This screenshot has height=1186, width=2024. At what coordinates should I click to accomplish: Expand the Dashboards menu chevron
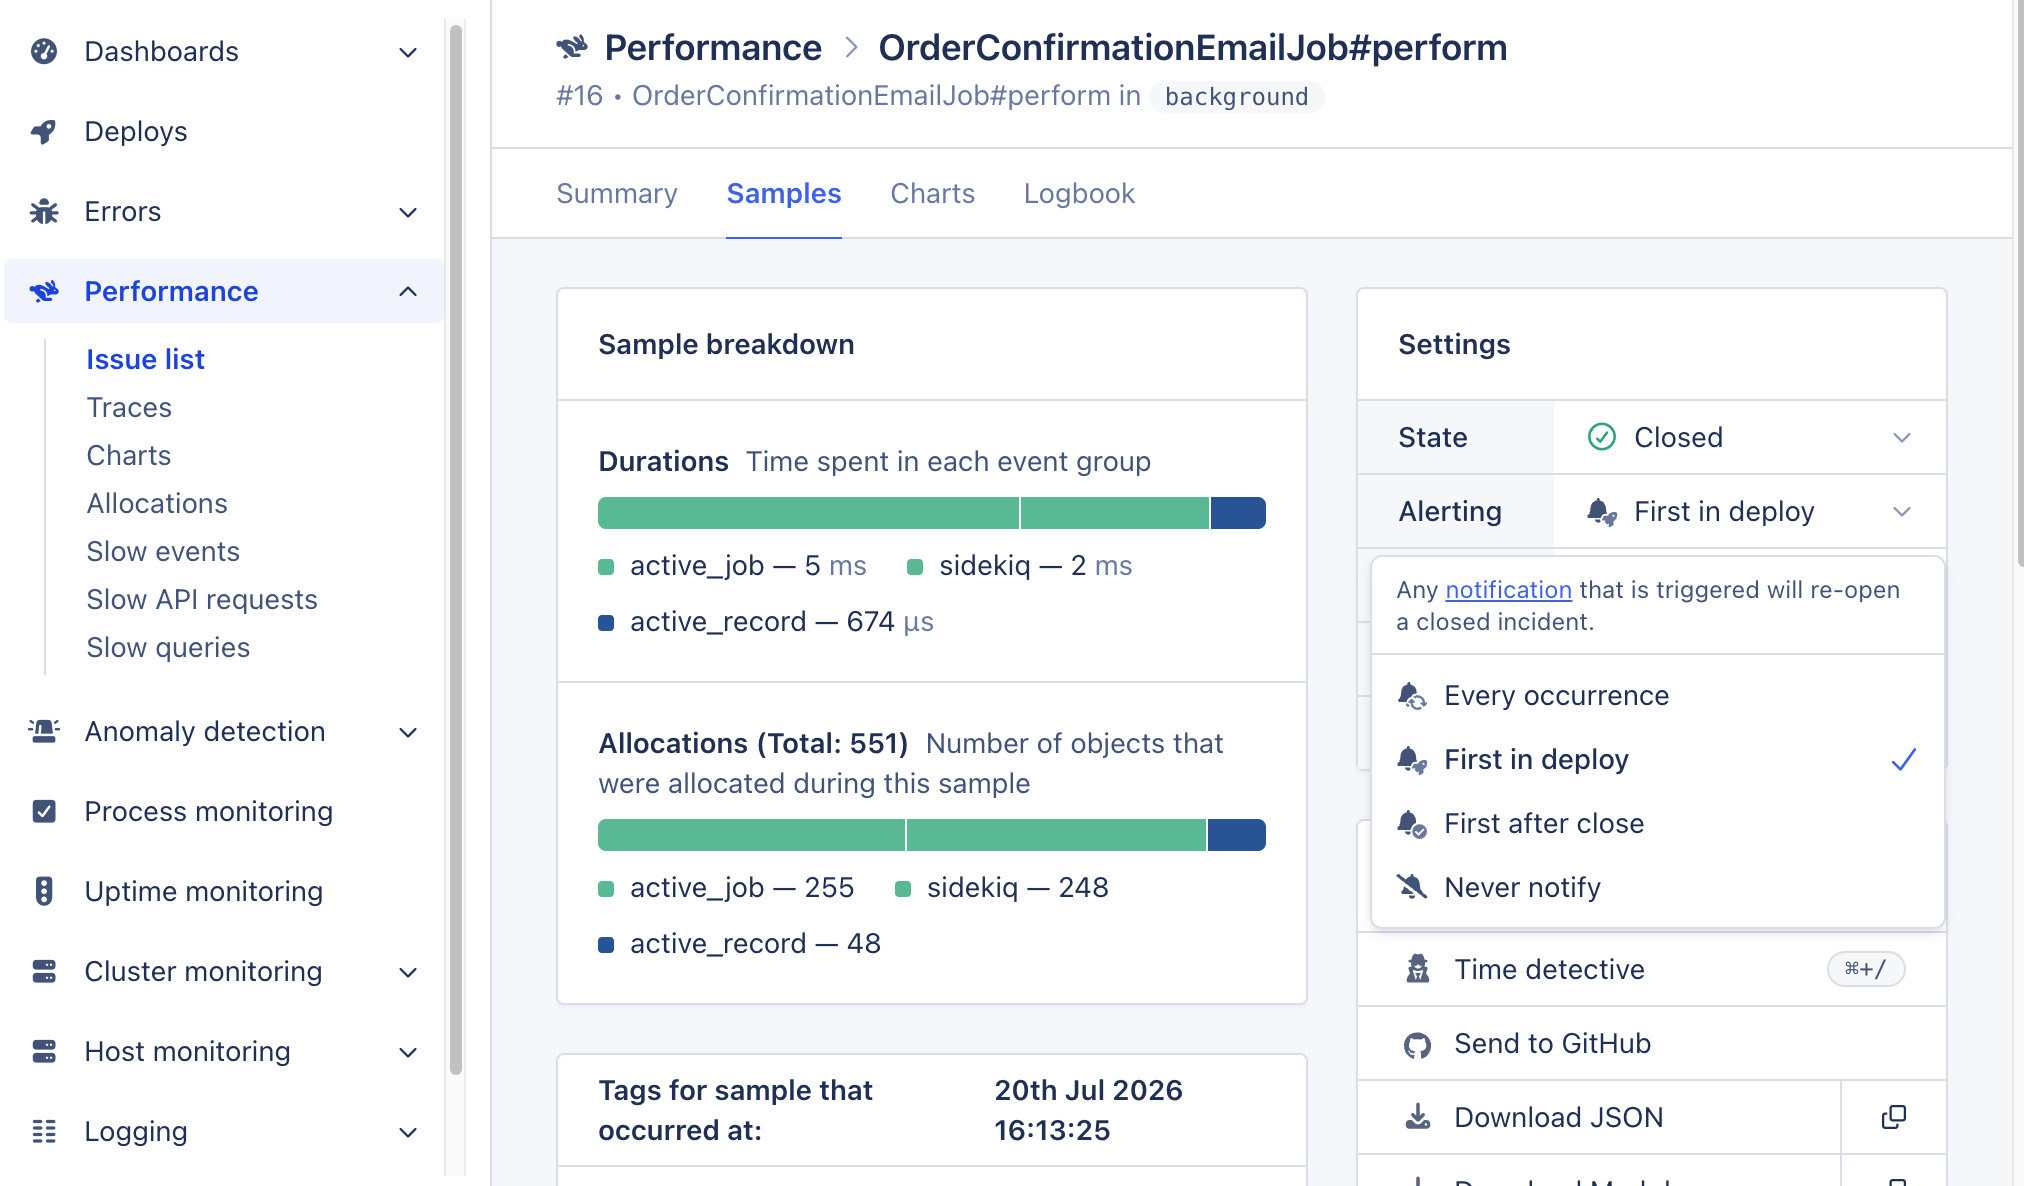pos(408,52)
